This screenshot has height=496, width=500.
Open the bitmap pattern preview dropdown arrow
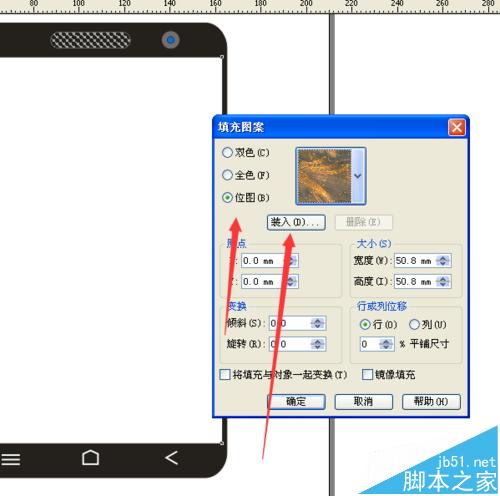click(358, 176)
